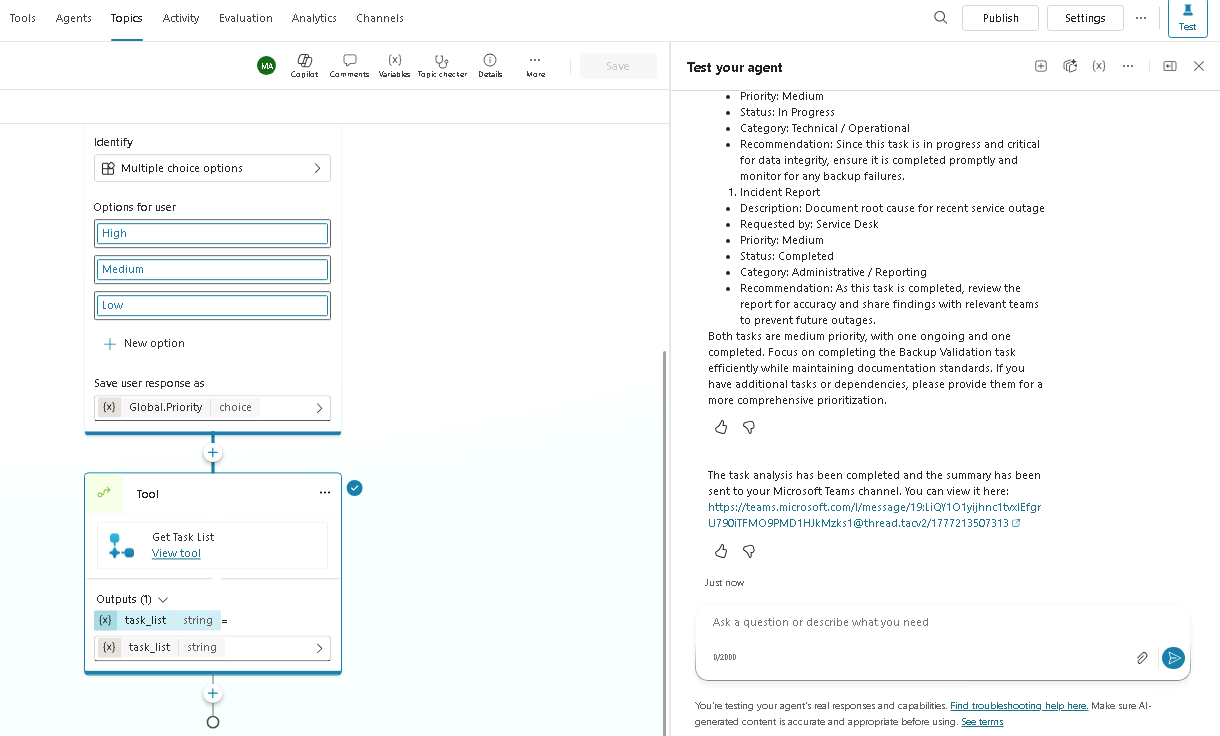
Task: Switch to the Tools tab
Action: pyautogui.click(x=22, y=18)
